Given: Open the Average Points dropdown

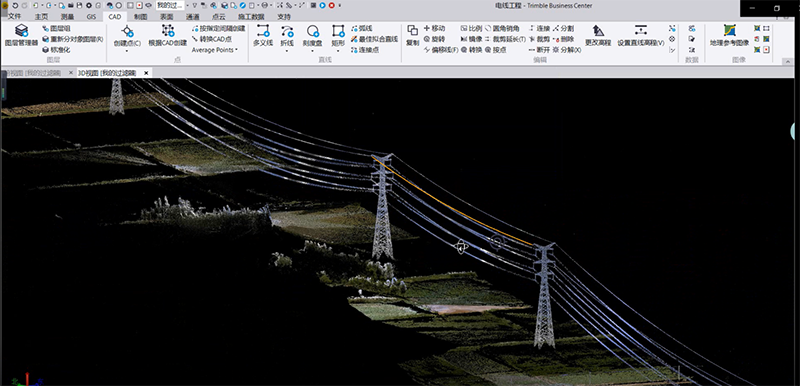Looking at the screenshot, I should click(x=215, y=49).
